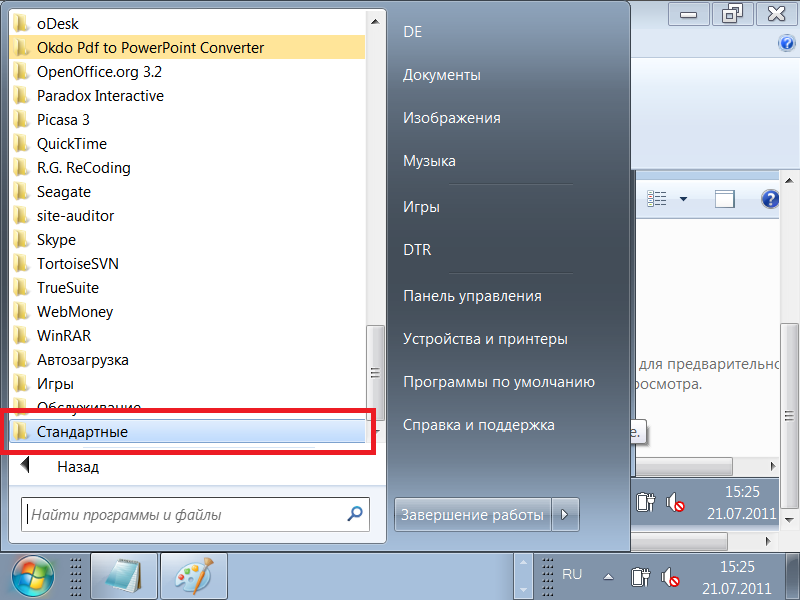Go back using the Назад button
800x600 pixels.
pyautogui.click(x=77, y=466)
